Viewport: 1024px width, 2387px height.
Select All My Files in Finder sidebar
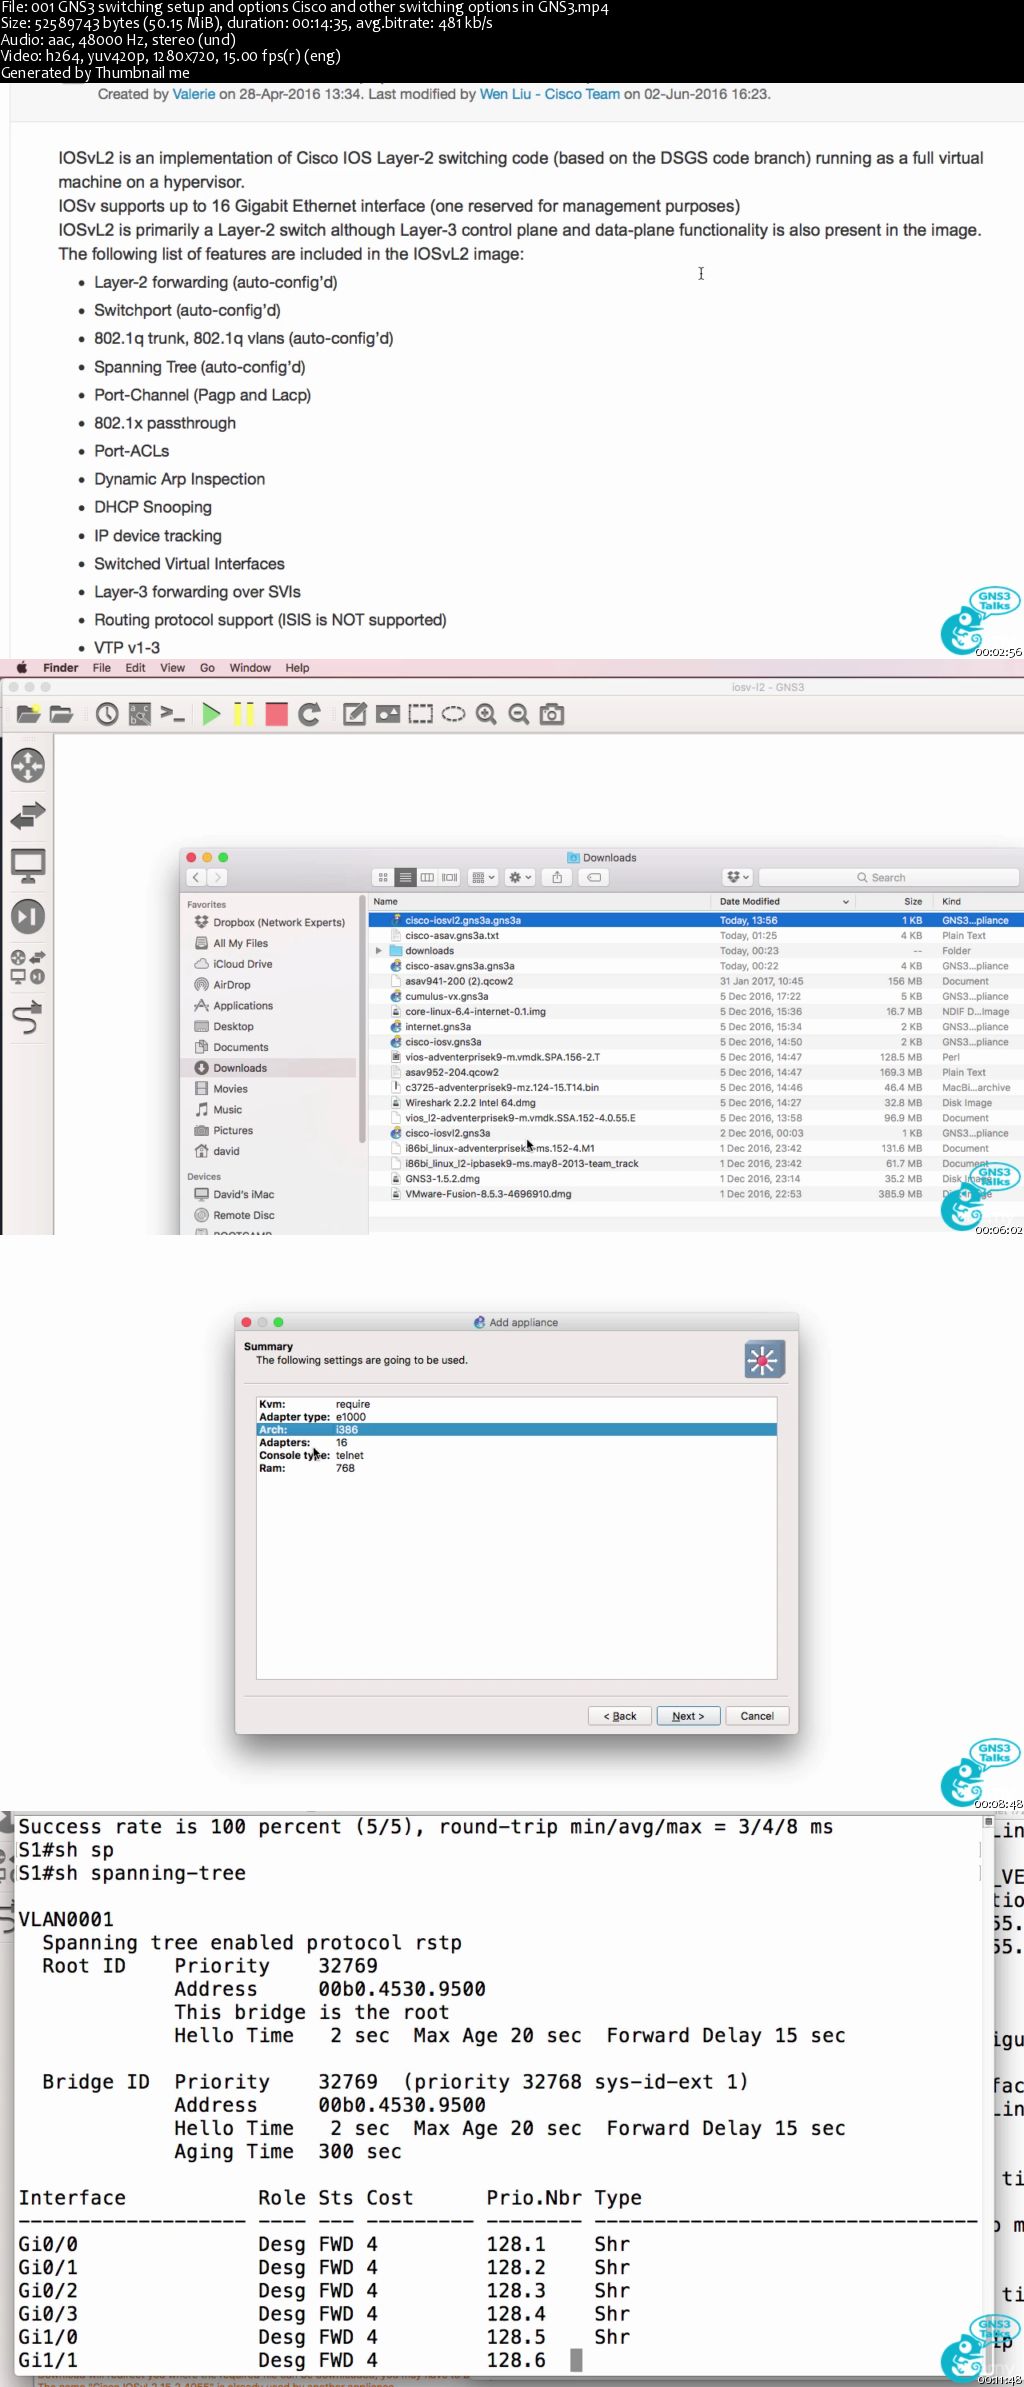[240, 943]
